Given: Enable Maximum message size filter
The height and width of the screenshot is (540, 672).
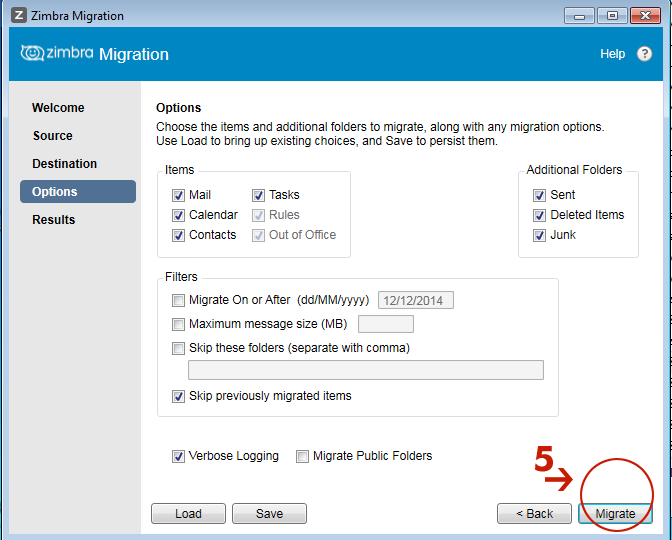Looking at the screenshot, I should [178, 324].
